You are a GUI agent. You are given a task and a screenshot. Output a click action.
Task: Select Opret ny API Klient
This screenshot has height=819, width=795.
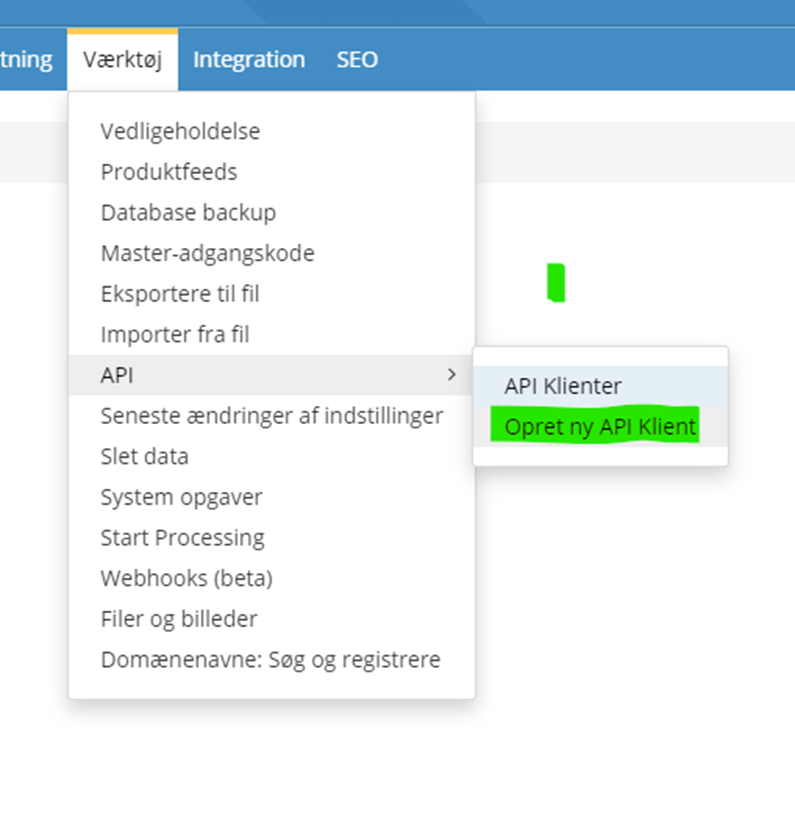pos(600,427)
